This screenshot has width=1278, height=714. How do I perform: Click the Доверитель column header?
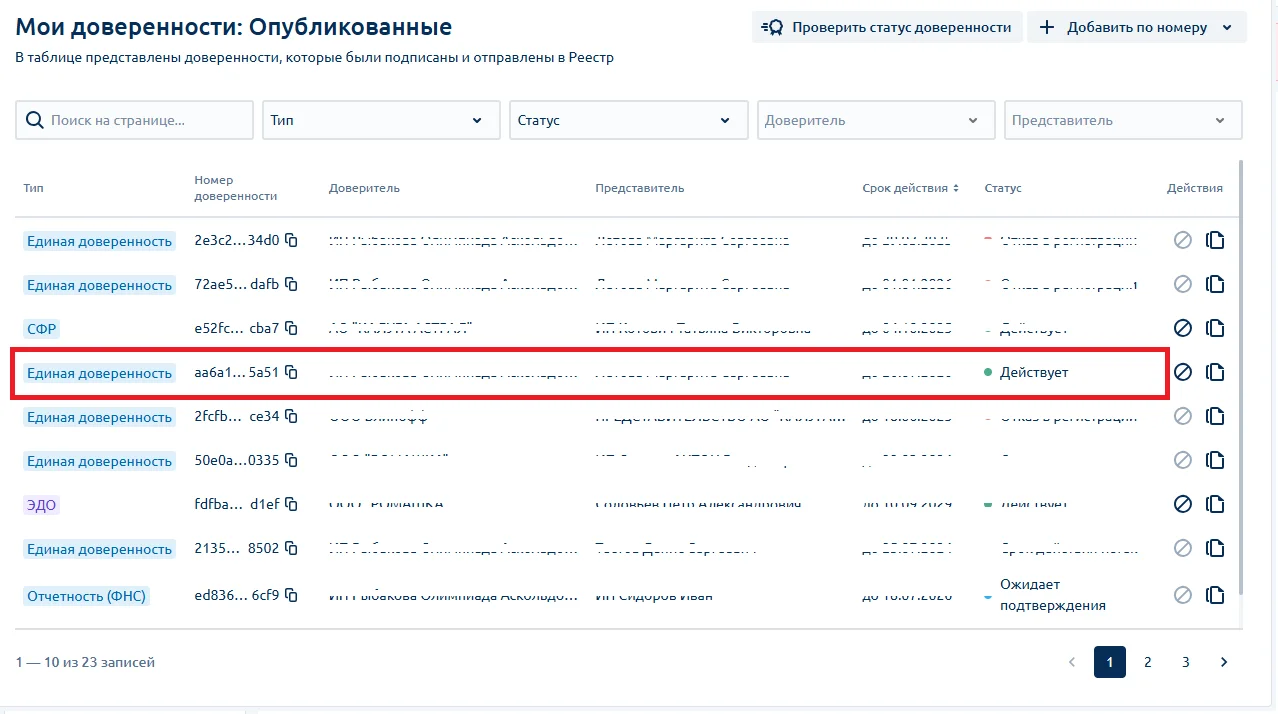click(364, 188)
